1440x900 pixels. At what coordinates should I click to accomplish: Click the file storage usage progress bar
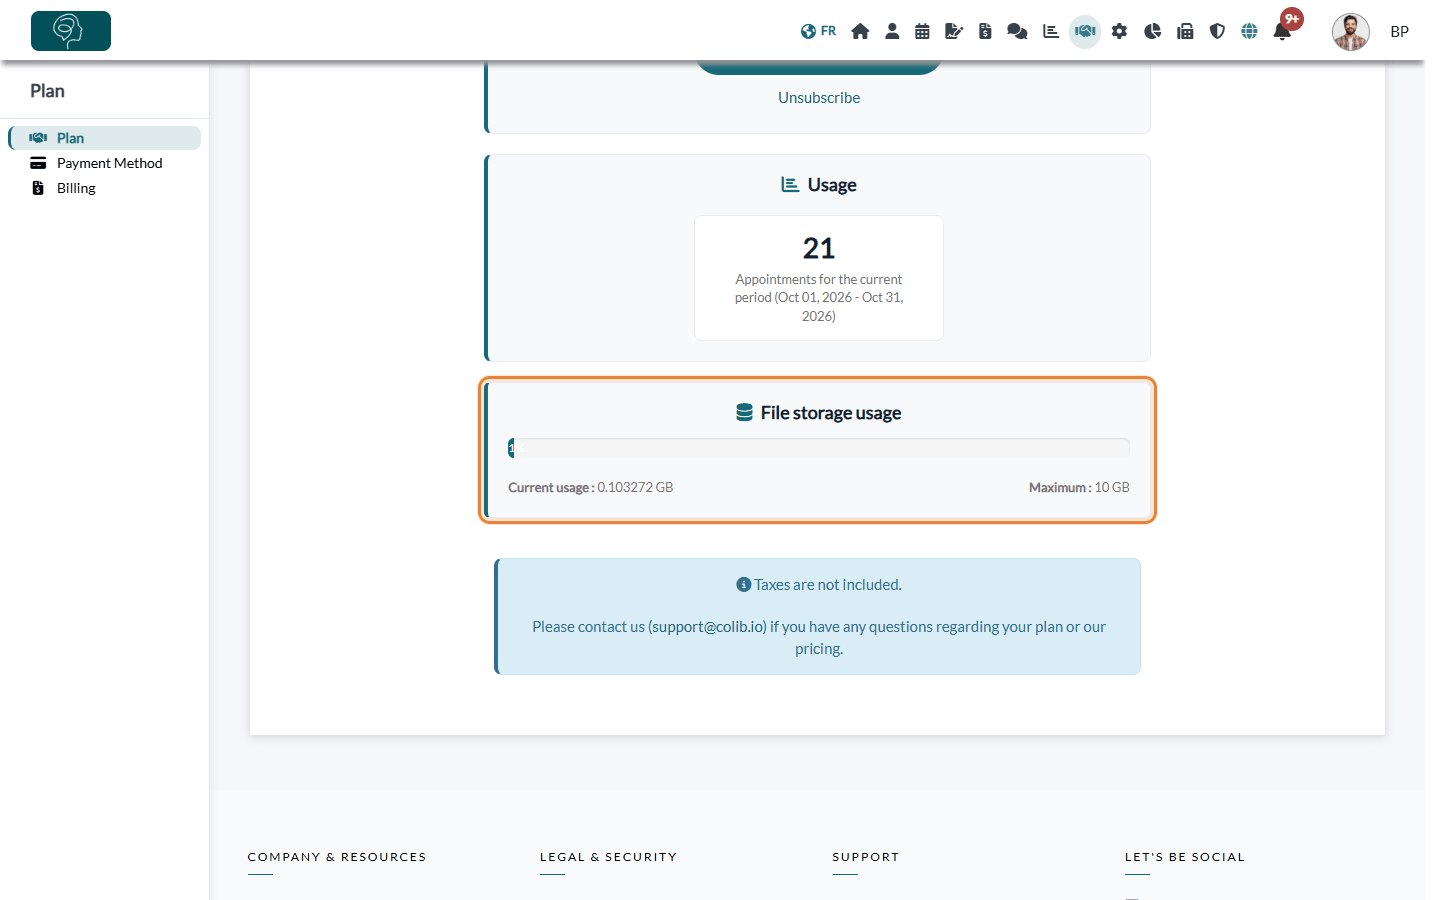pos(819,448)
